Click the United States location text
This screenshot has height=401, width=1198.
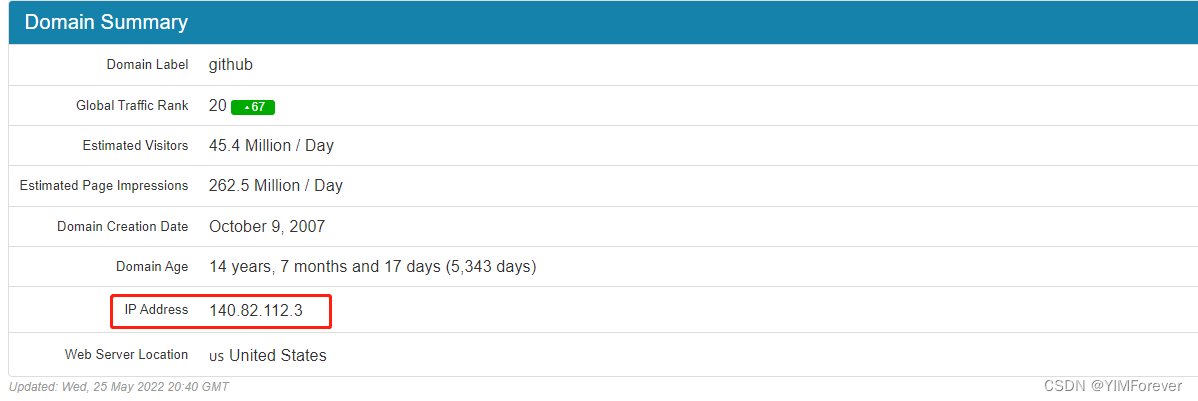(278, 356)
